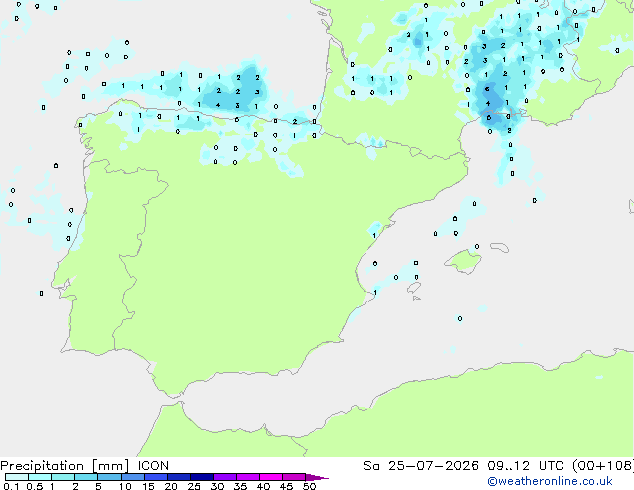
Task: Click the legend label '50'
Action: [x=309, y=486]
